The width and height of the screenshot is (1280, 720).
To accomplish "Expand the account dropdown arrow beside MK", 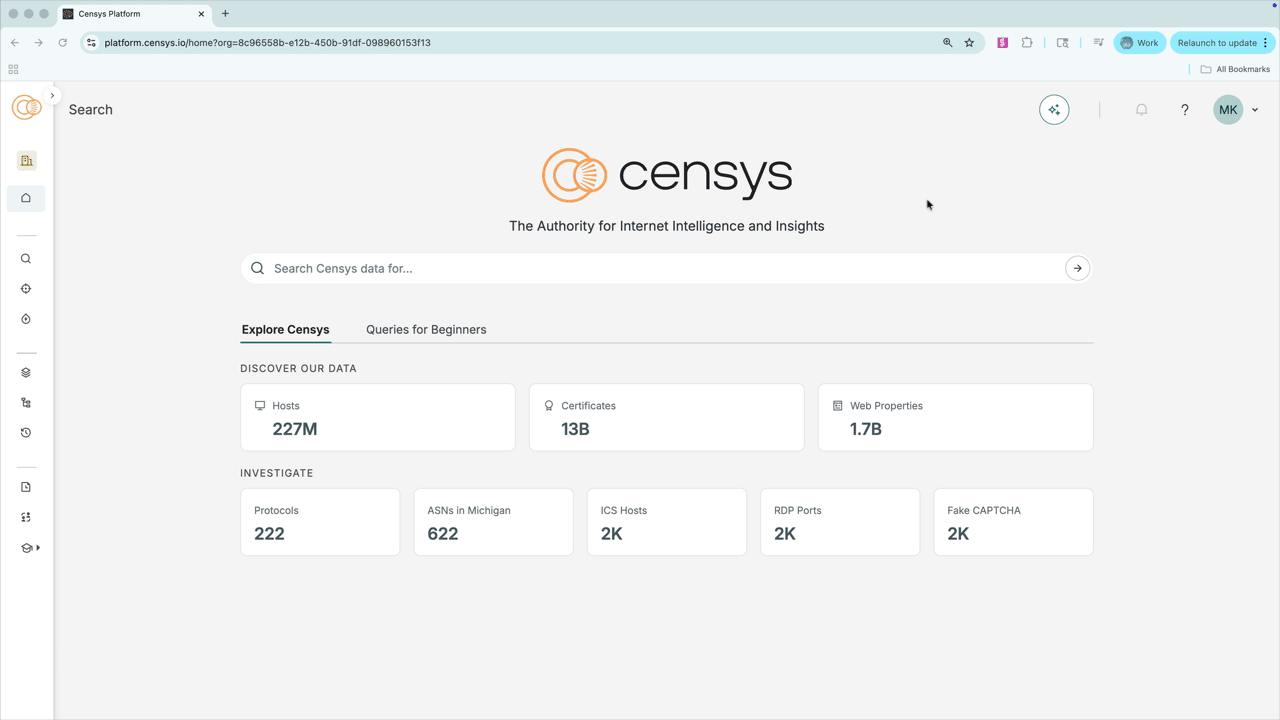I will point(1255,110).
